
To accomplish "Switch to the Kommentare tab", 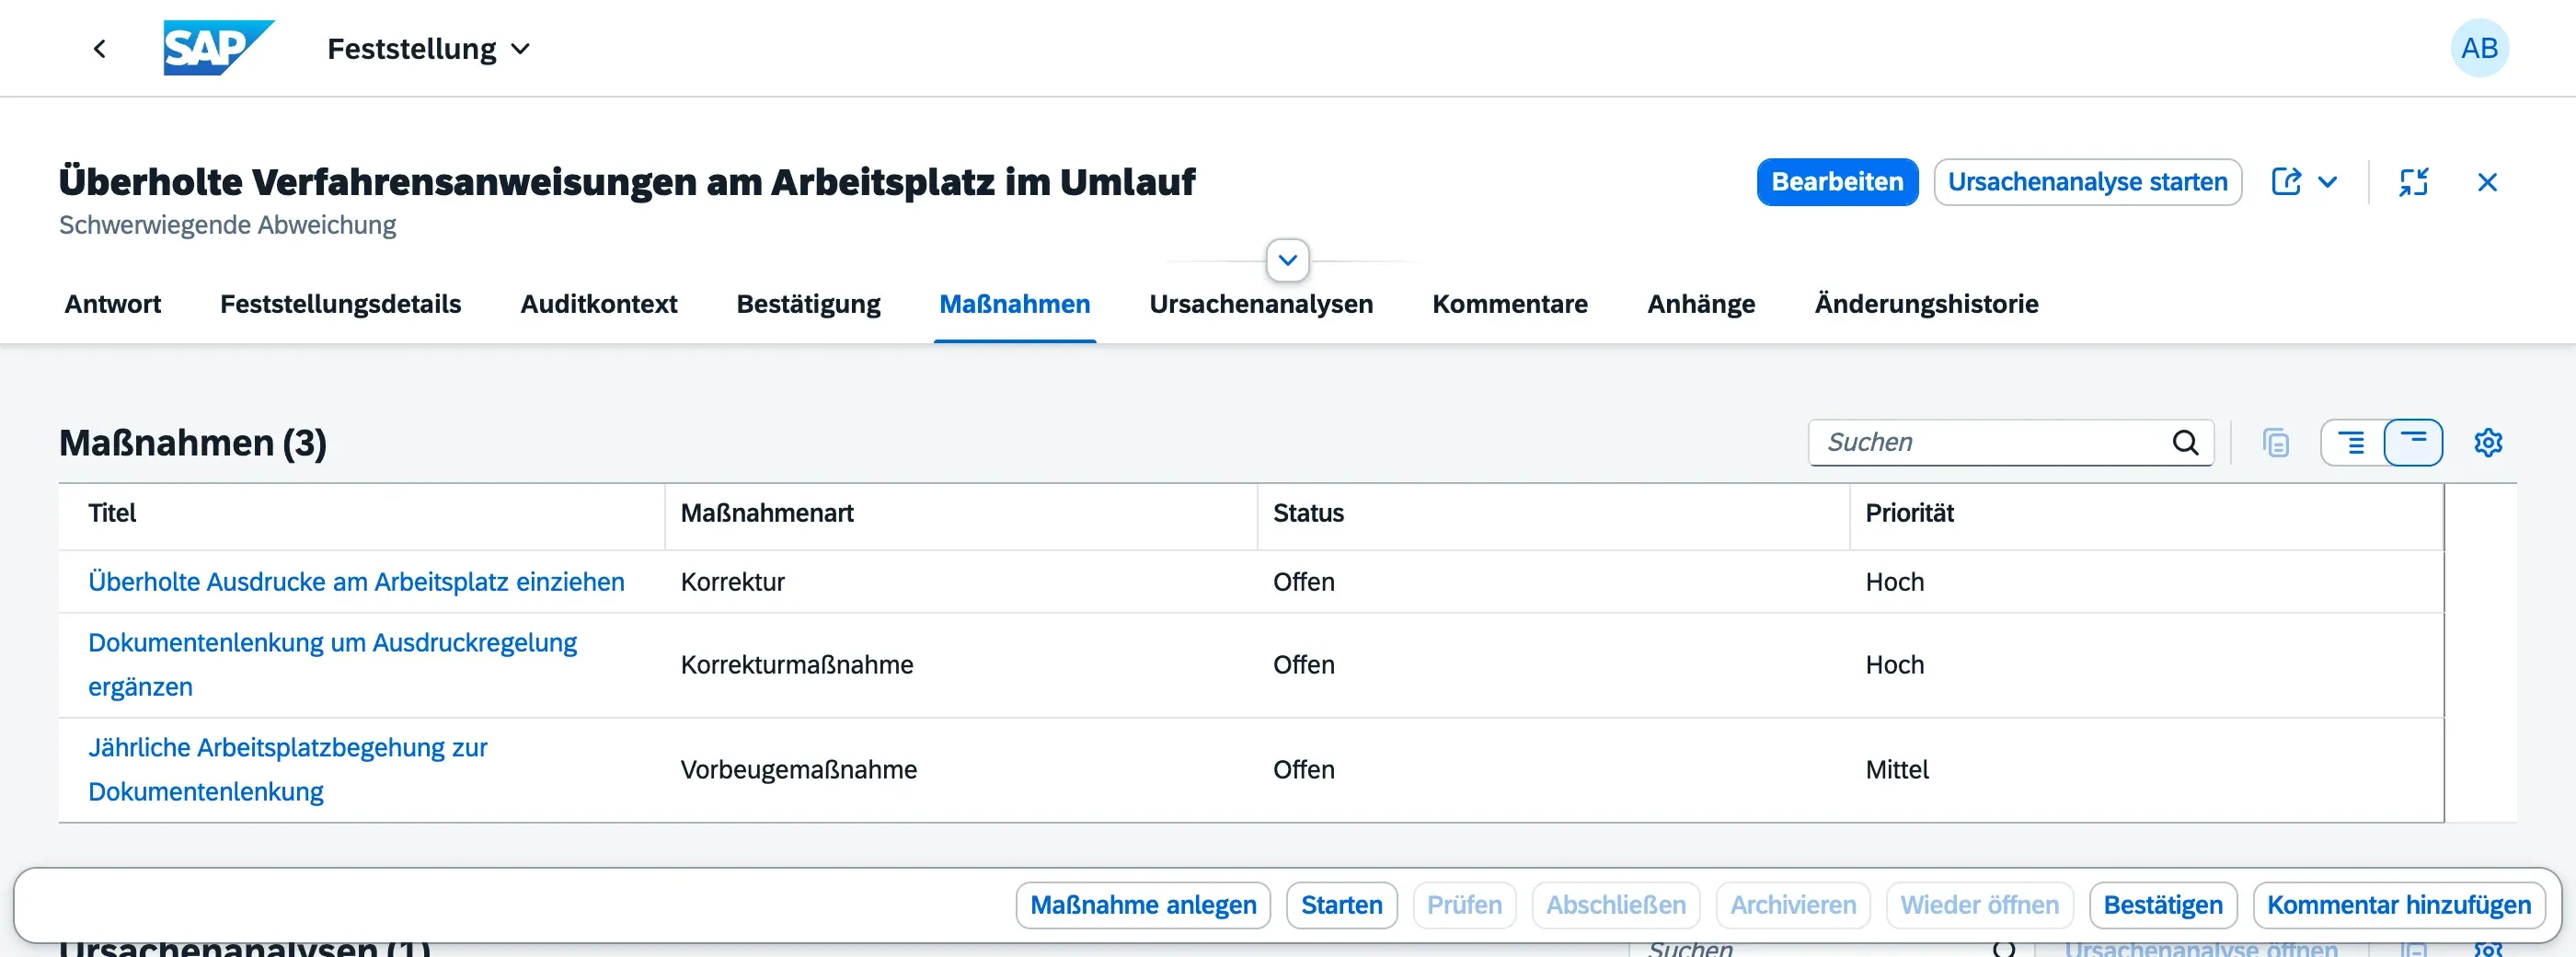I will (x=1509, y=304).
